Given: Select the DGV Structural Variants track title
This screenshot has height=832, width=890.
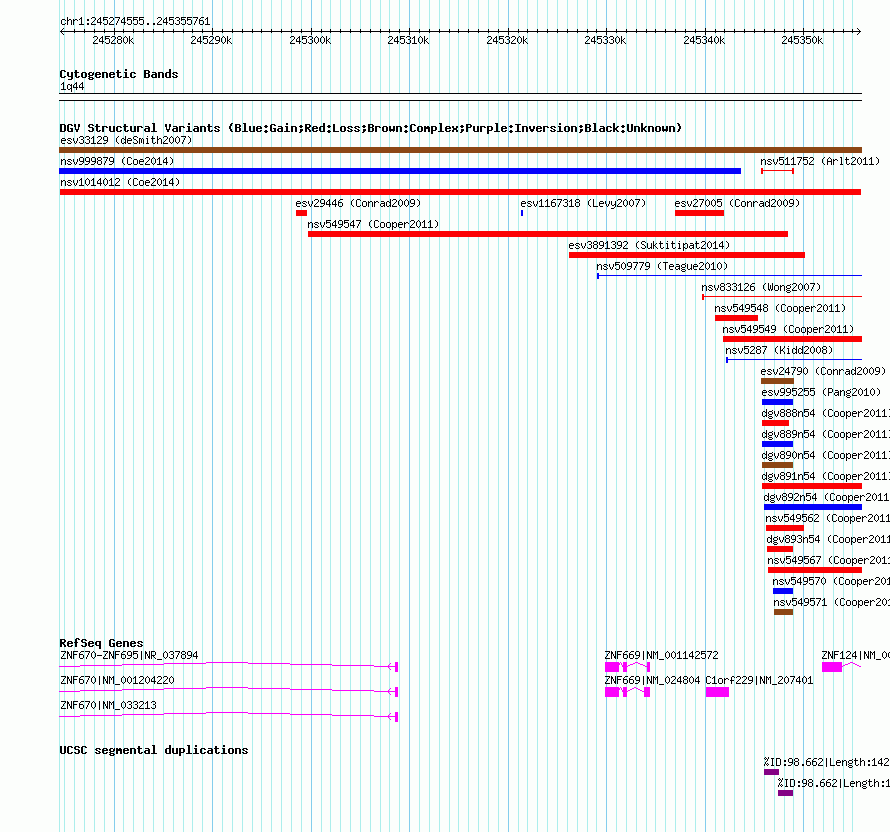Looking at the screenshot, I should 370,128.
